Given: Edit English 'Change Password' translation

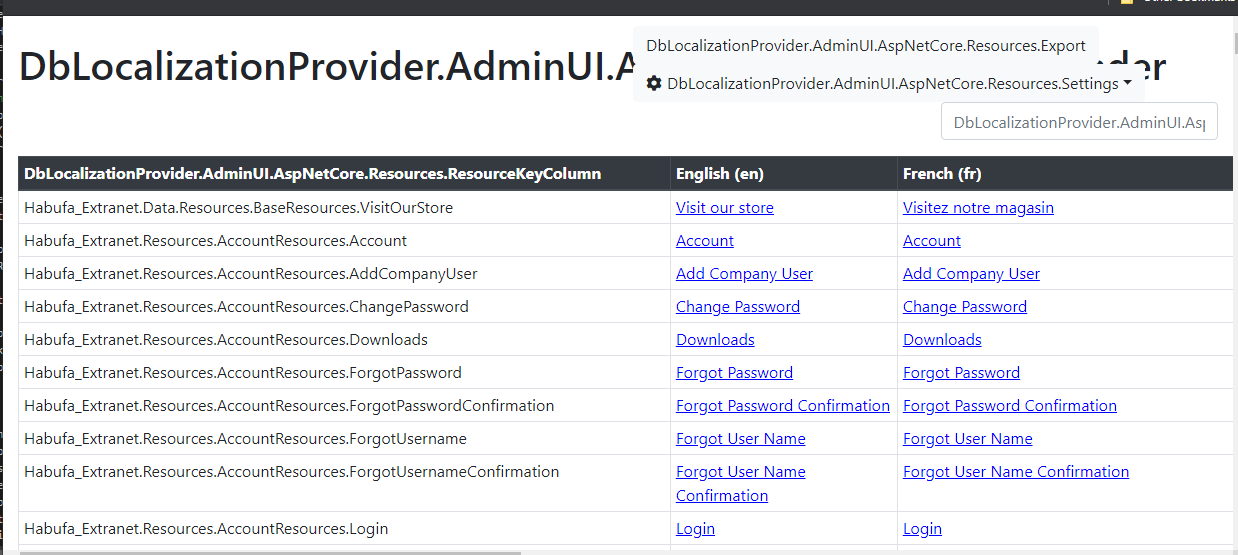Looking at the screenshot, I should coord(738,307).
